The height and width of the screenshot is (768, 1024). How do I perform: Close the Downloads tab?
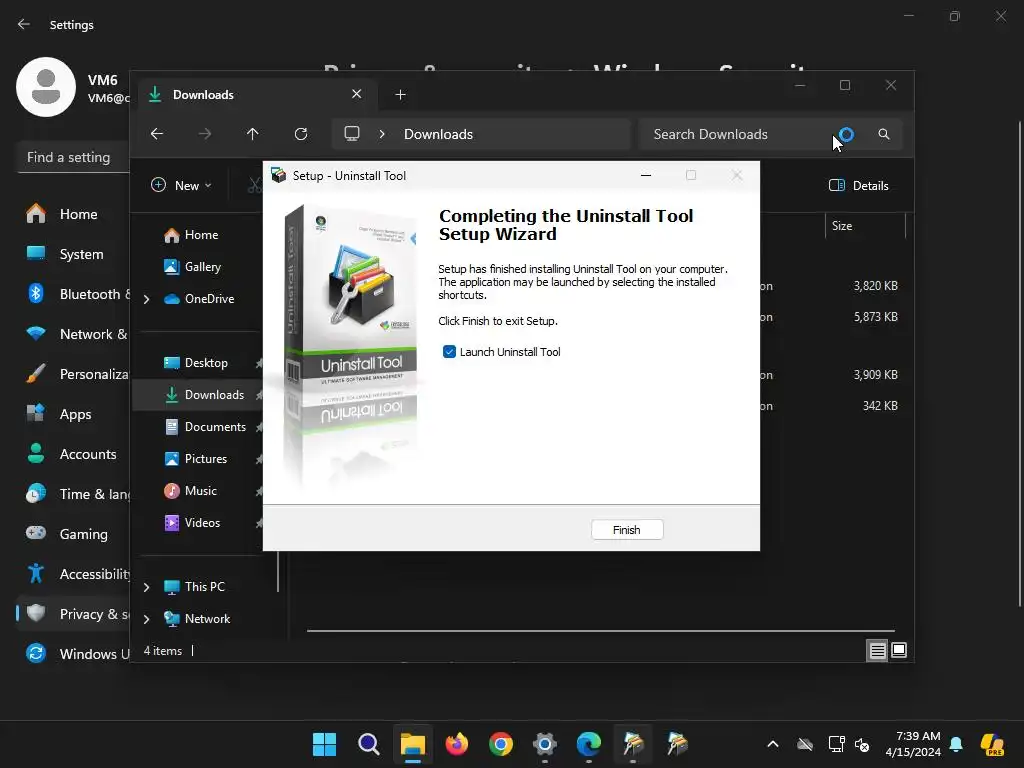coord(357,94)
